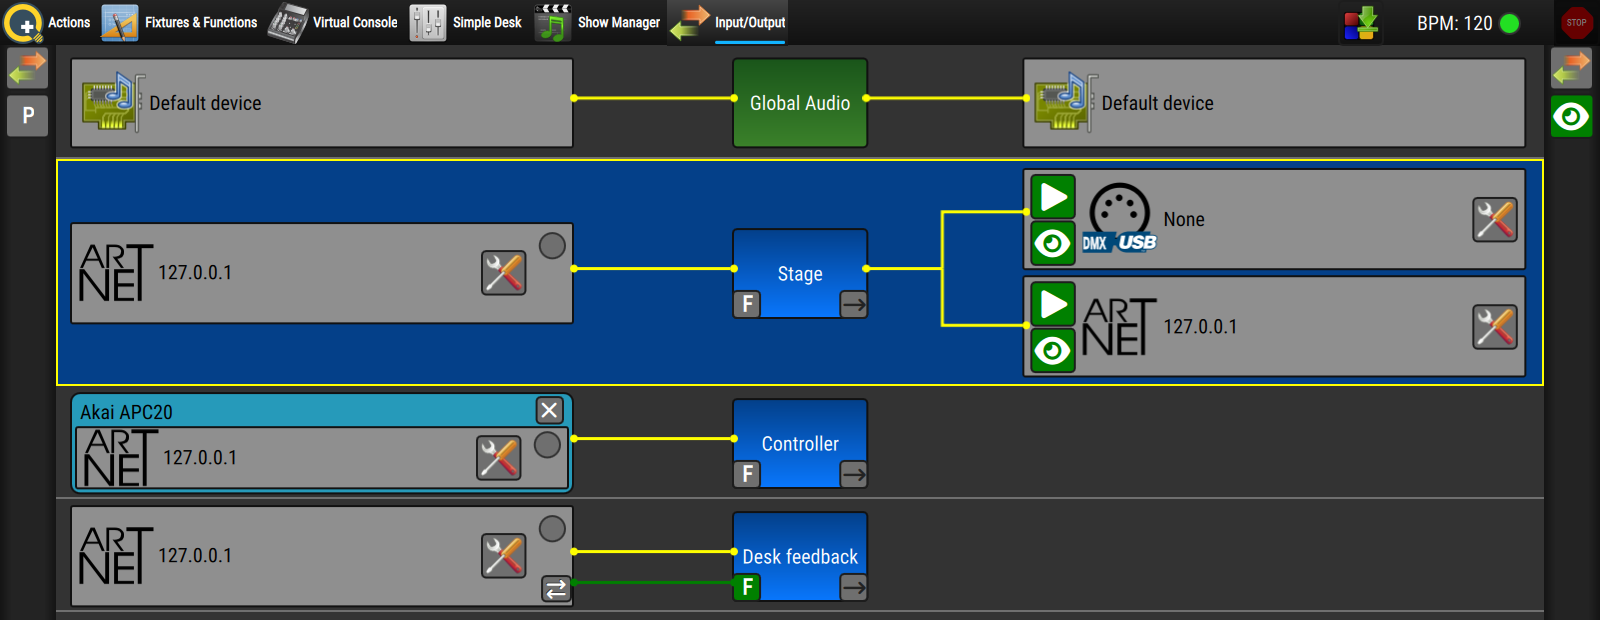Click the P profiles button
Screen dimensions: 1600x620
click(x=28, y=116)
